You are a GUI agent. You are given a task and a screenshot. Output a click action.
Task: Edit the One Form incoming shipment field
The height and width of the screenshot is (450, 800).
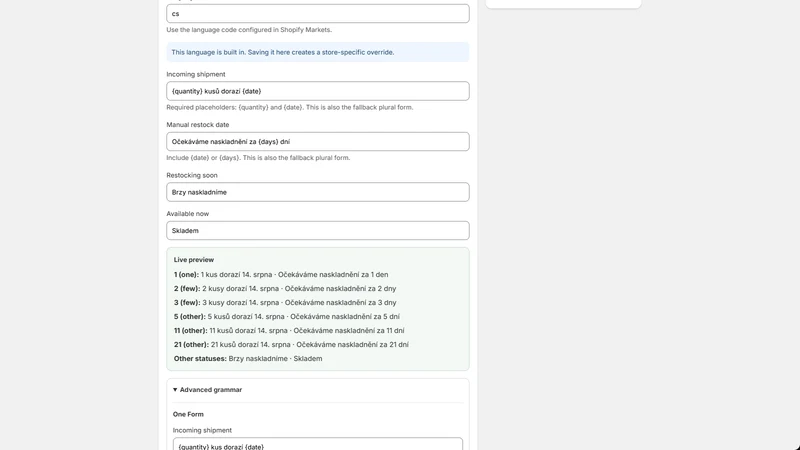coord(317,444)
